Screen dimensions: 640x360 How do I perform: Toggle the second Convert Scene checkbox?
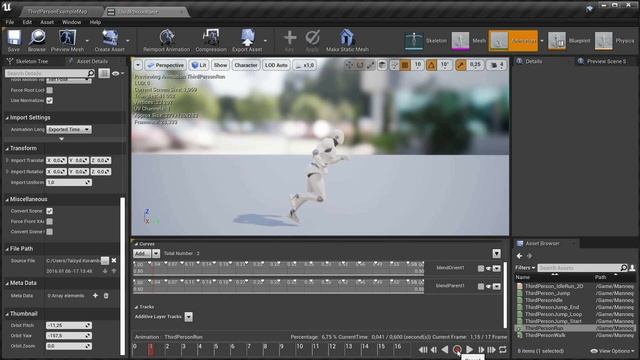[x=49, y=231]
